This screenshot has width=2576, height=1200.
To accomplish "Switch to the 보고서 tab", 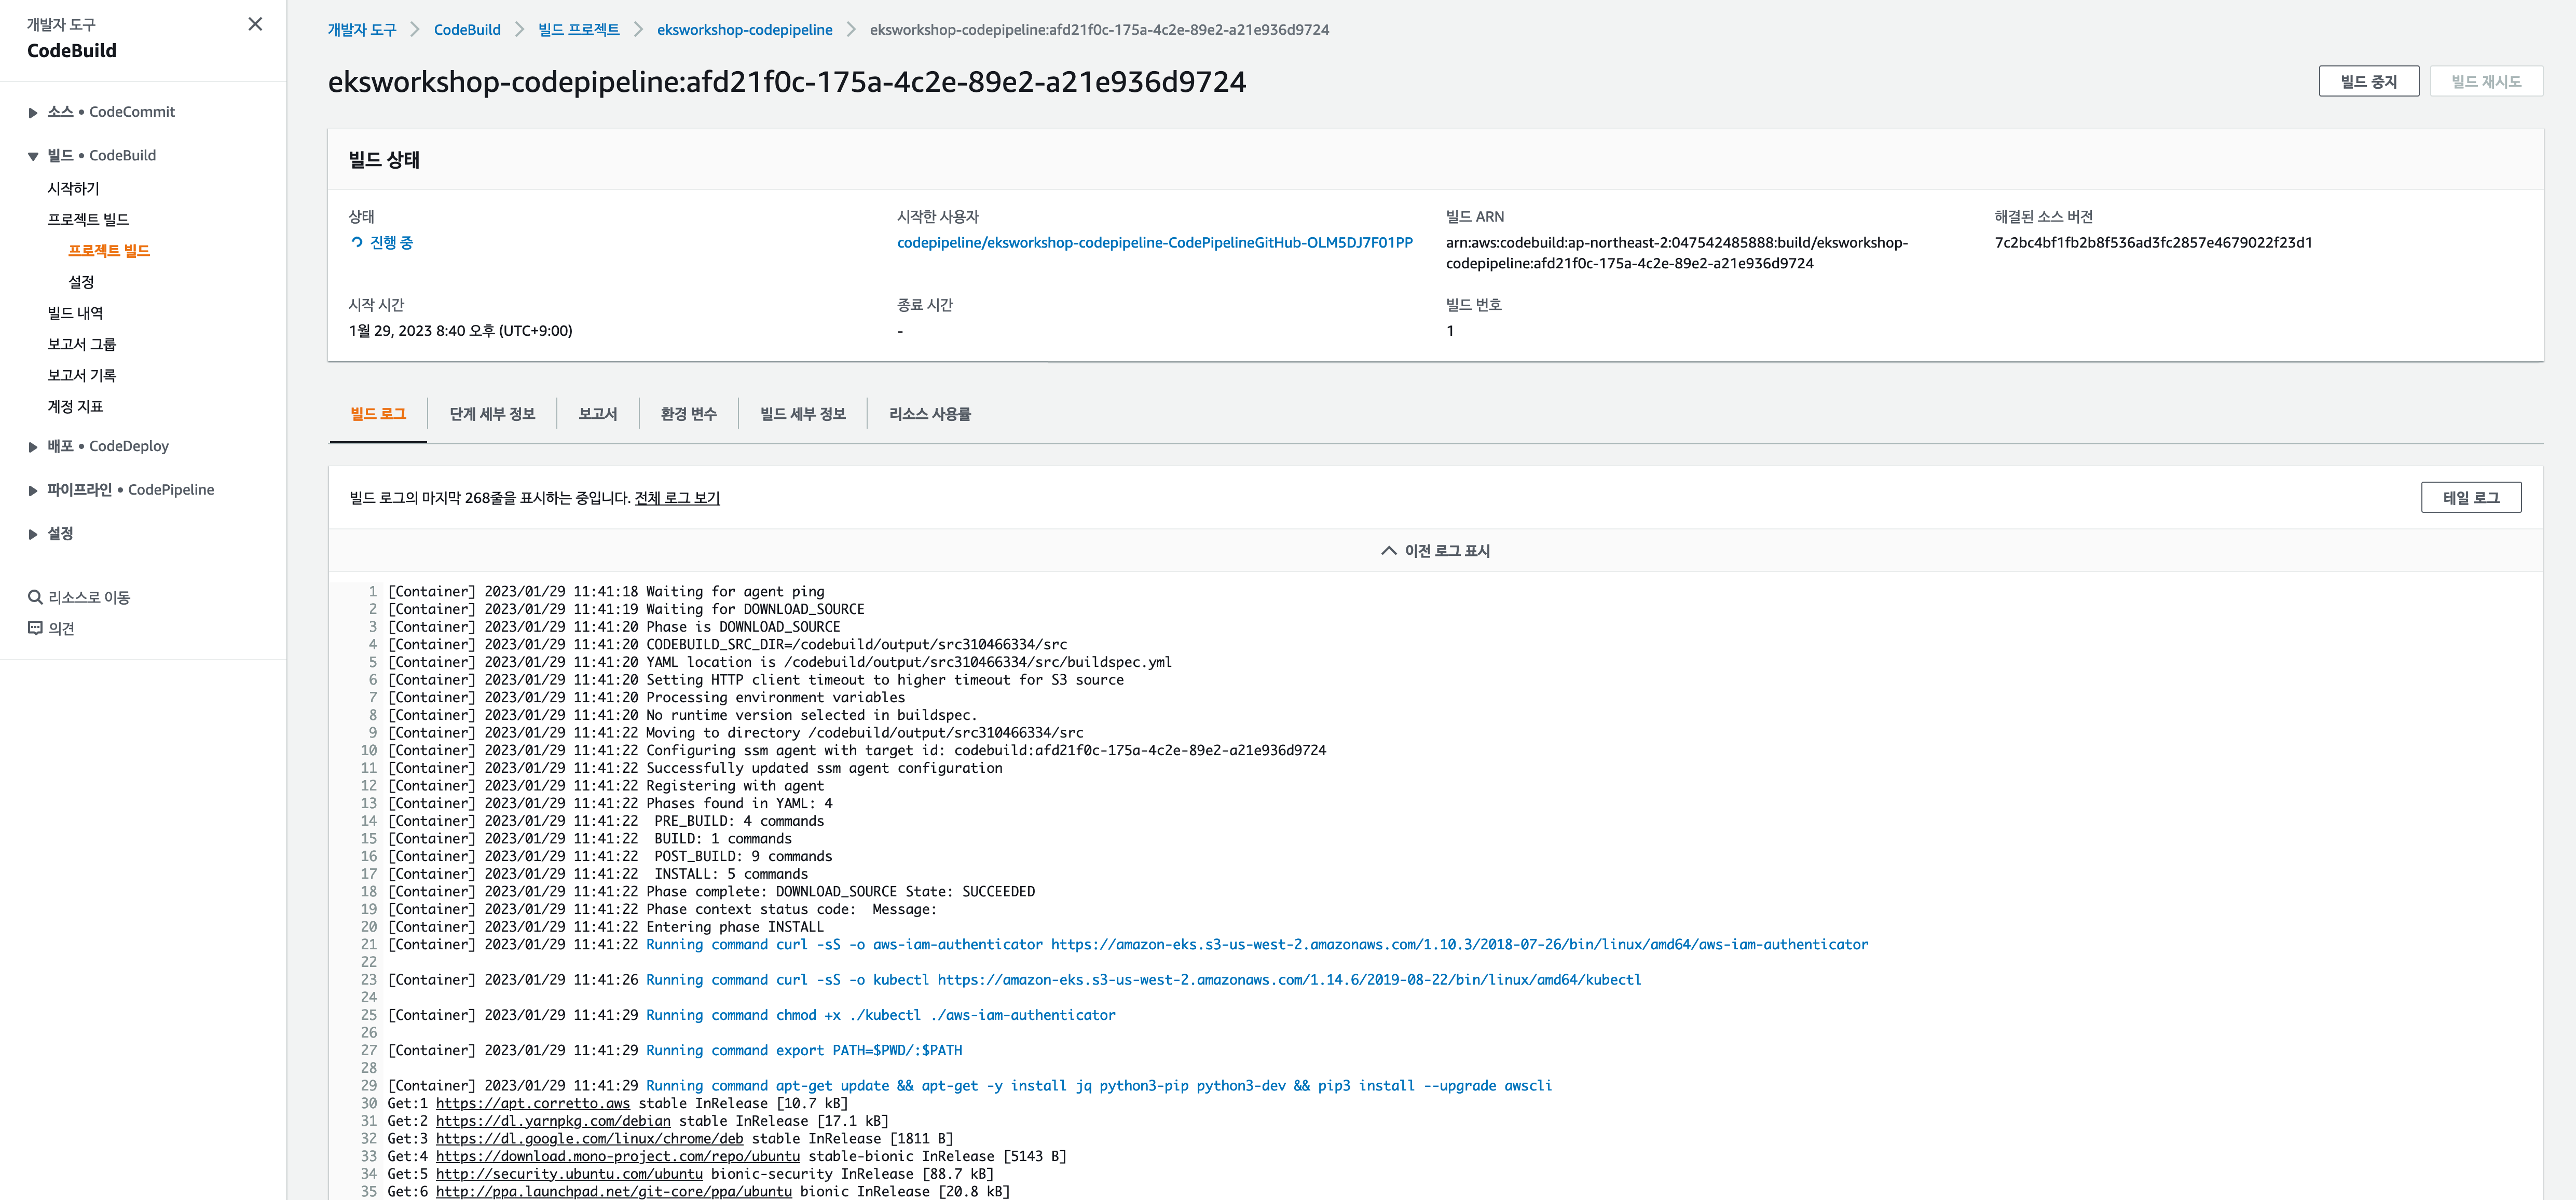I will [598, 414].
